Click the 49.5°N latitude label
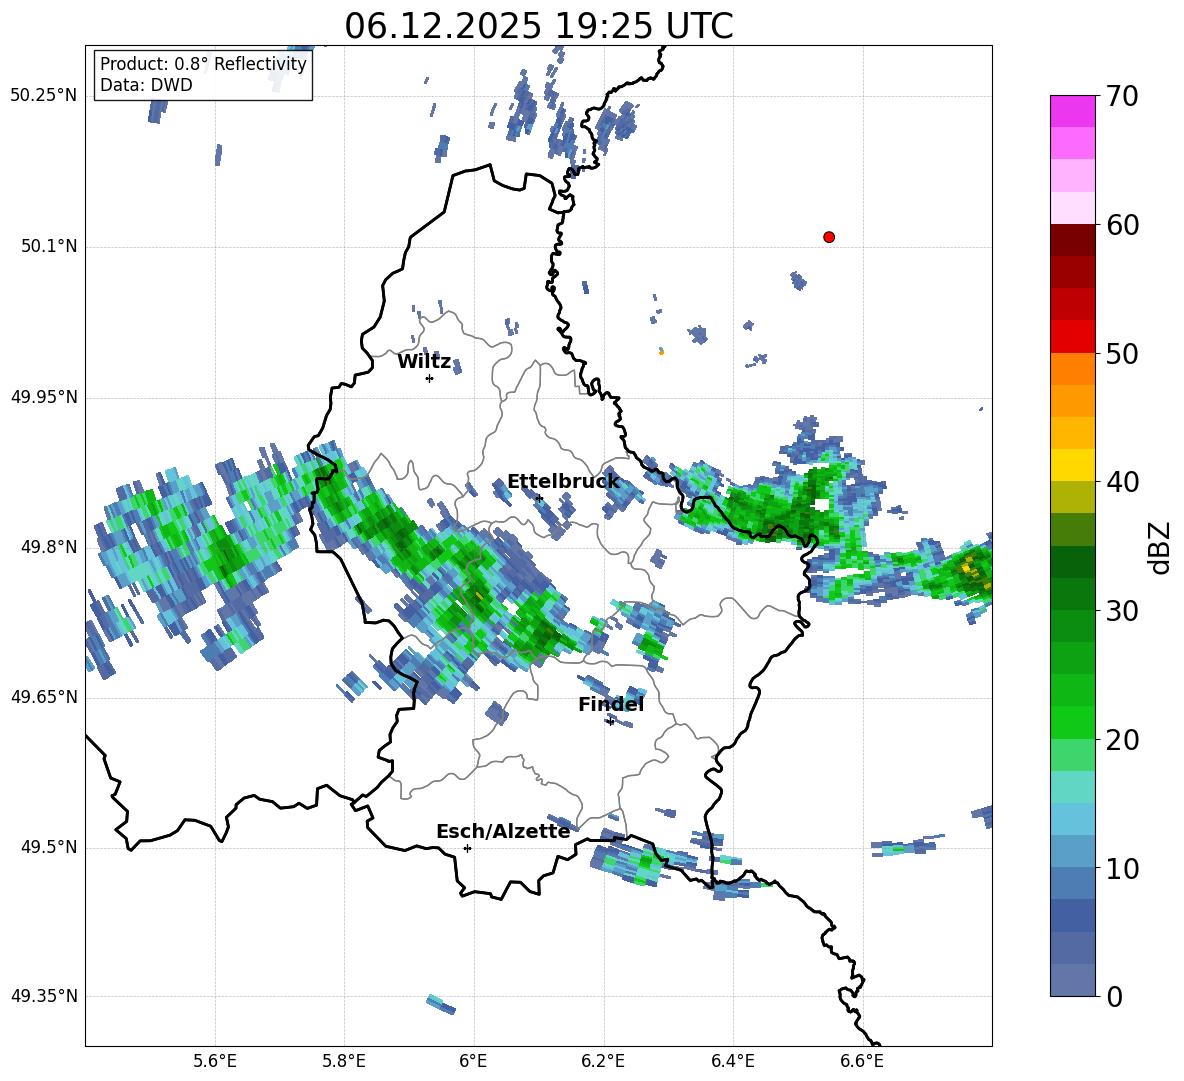The height and width of the screenshot is (1081, 1184). (49, 847)
